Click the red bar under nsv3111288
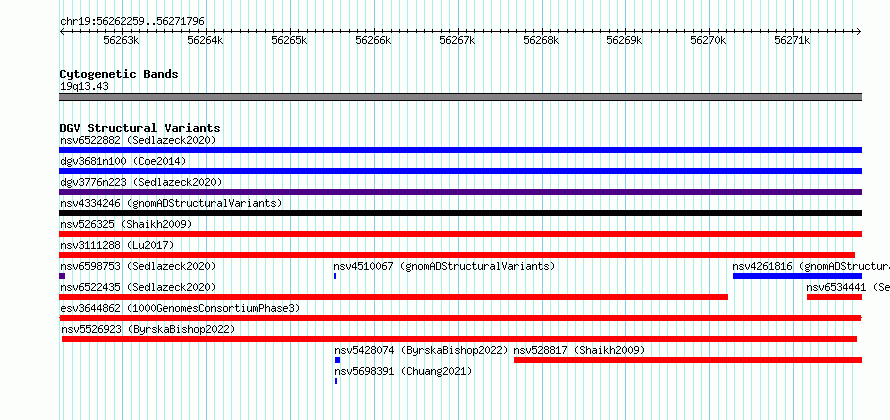The image size is (890, 420). pos(457,255)
